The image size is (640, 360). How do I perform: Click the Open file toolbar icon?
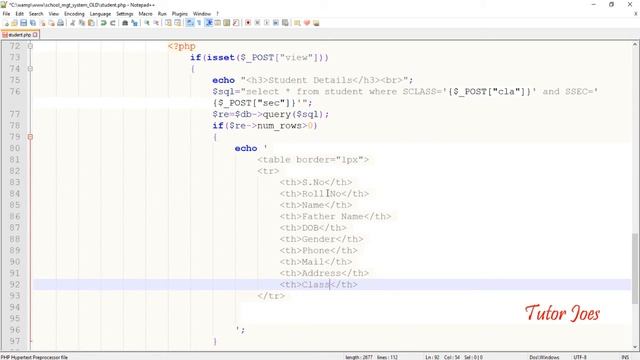(14, 23)
